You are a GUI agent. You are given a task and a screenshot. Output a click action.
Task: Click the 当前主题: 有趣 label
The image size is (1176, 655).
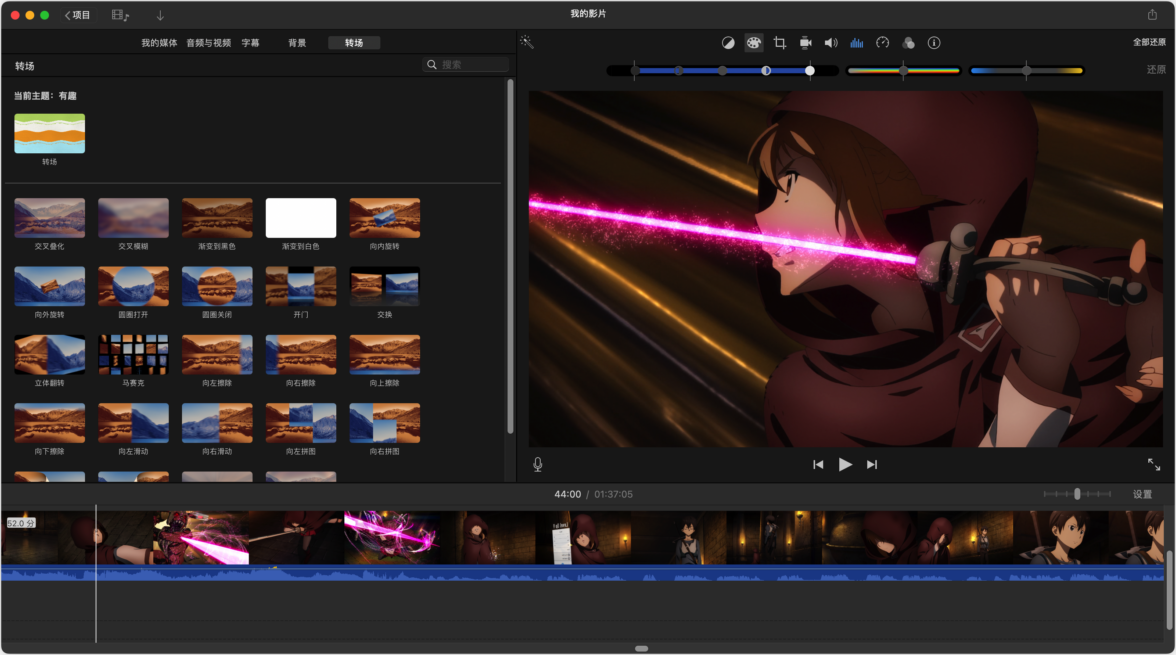pos(45,96)
